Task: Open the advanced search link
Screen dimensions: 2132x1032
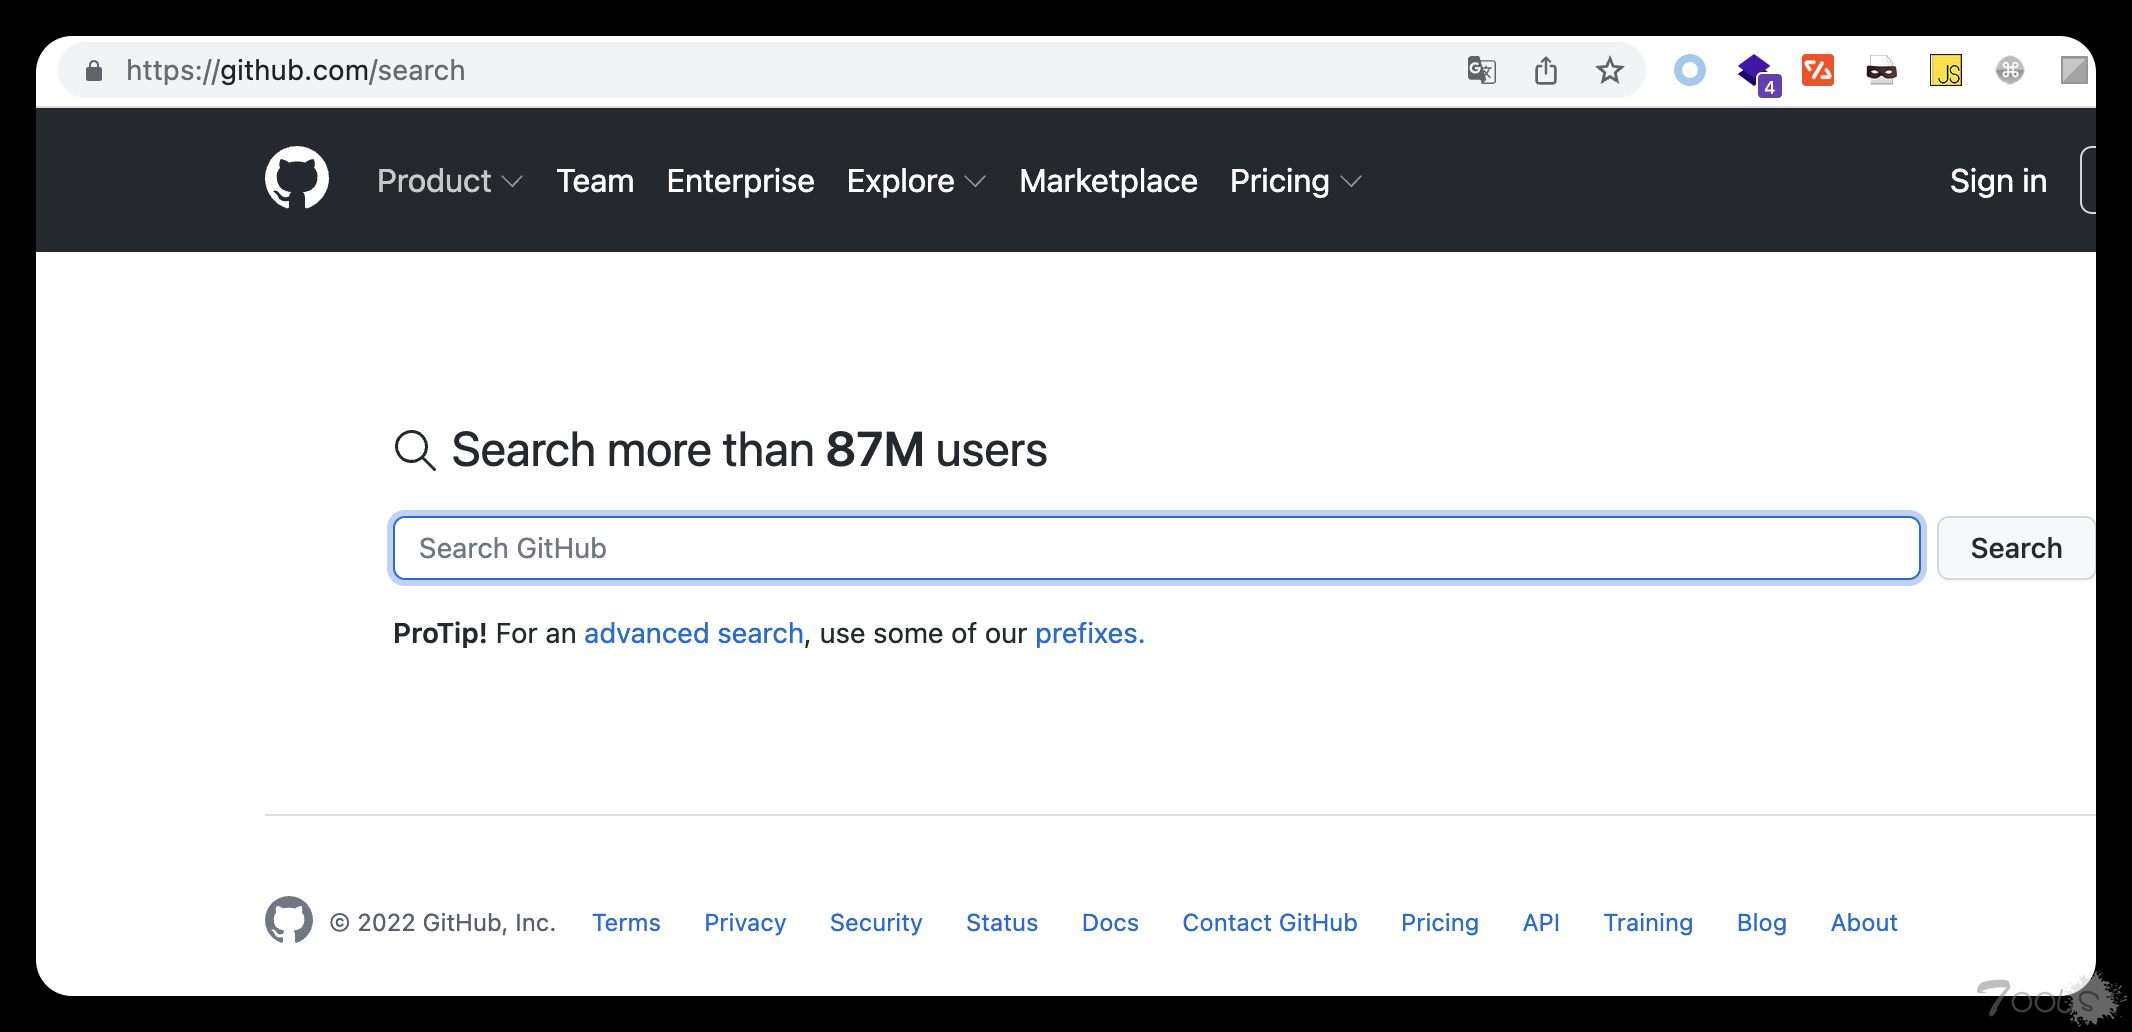Action: tap(694, 633)
